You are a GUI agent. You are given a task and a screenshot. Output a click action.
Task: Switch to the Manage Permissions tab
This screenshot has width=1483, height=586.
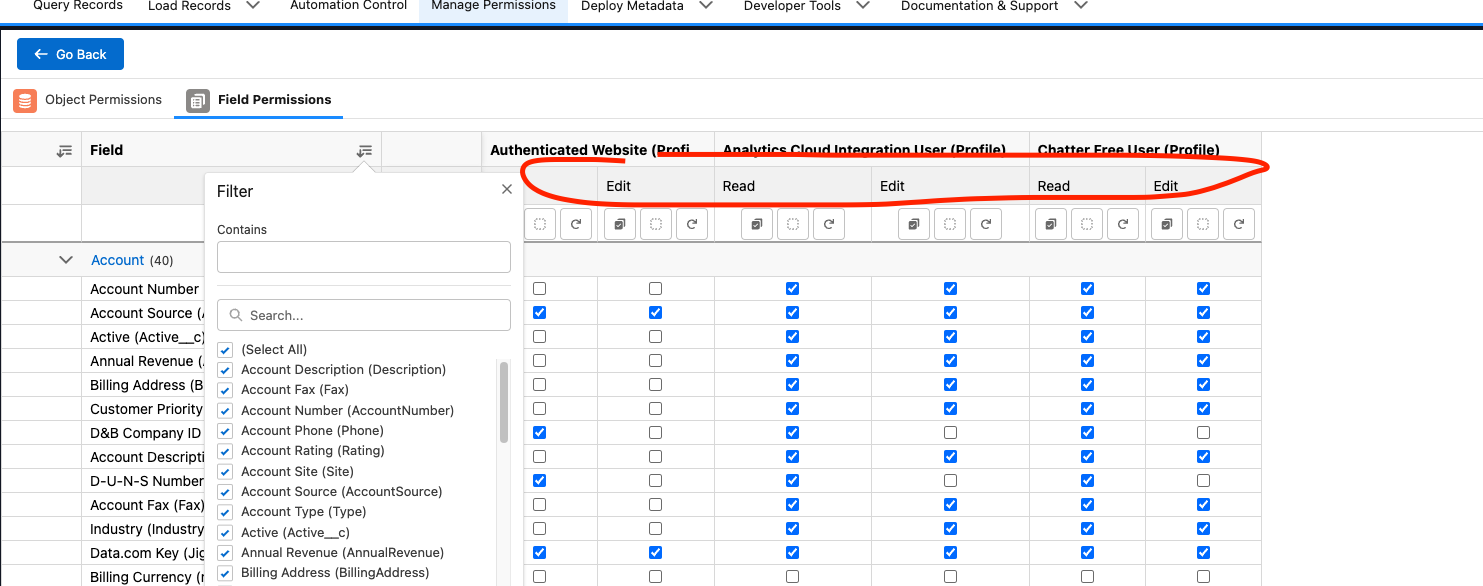(x=493, y=5)
